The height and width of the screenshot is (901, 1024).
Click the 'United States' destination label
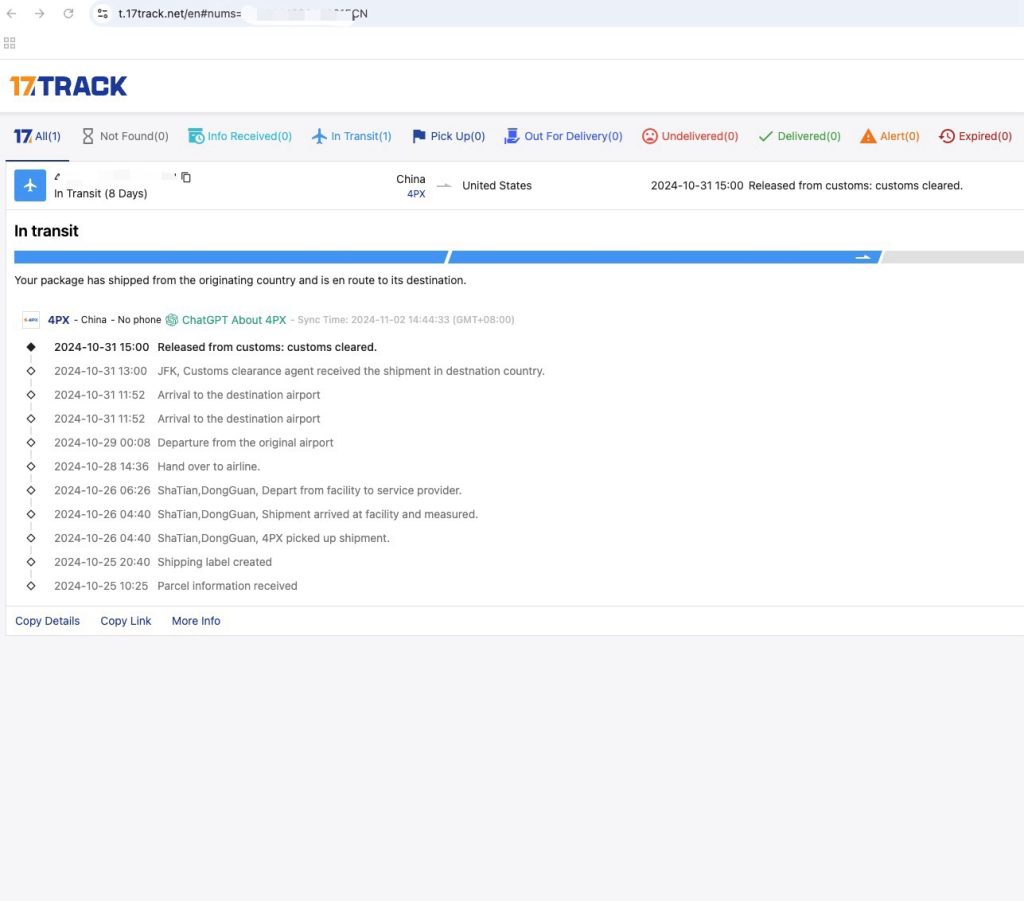click(497, 185)
